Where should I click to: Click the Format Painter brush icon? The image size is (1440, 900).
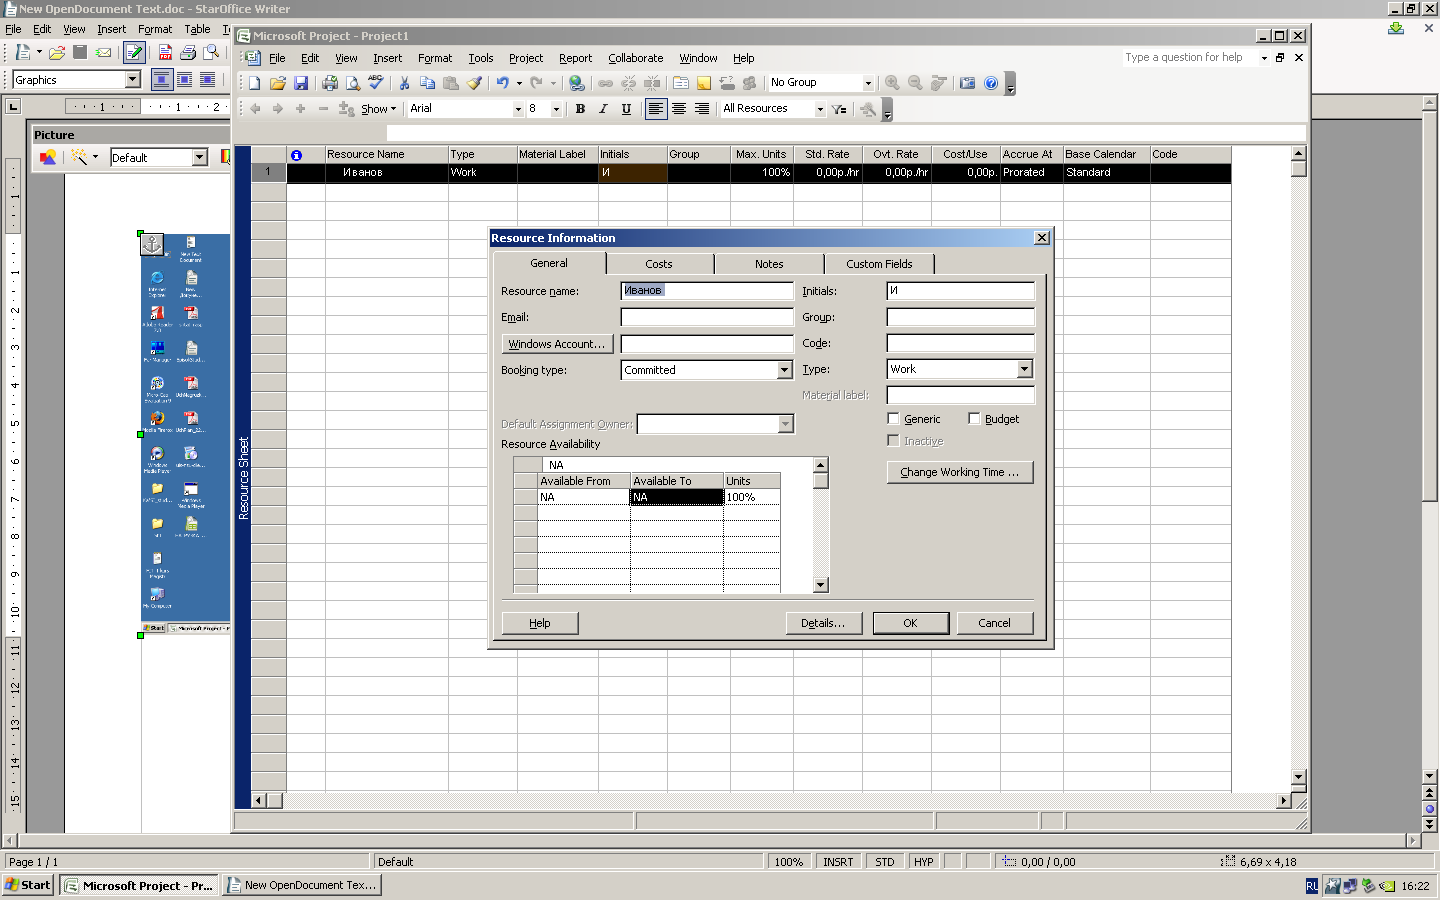[475, 83]
